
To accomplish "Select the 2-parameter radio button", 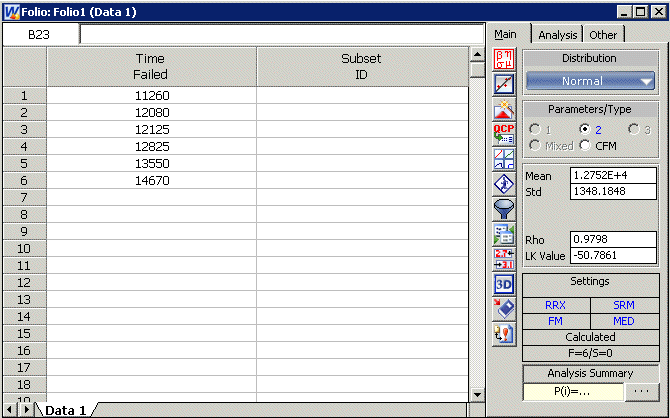I will coord(585,130).
